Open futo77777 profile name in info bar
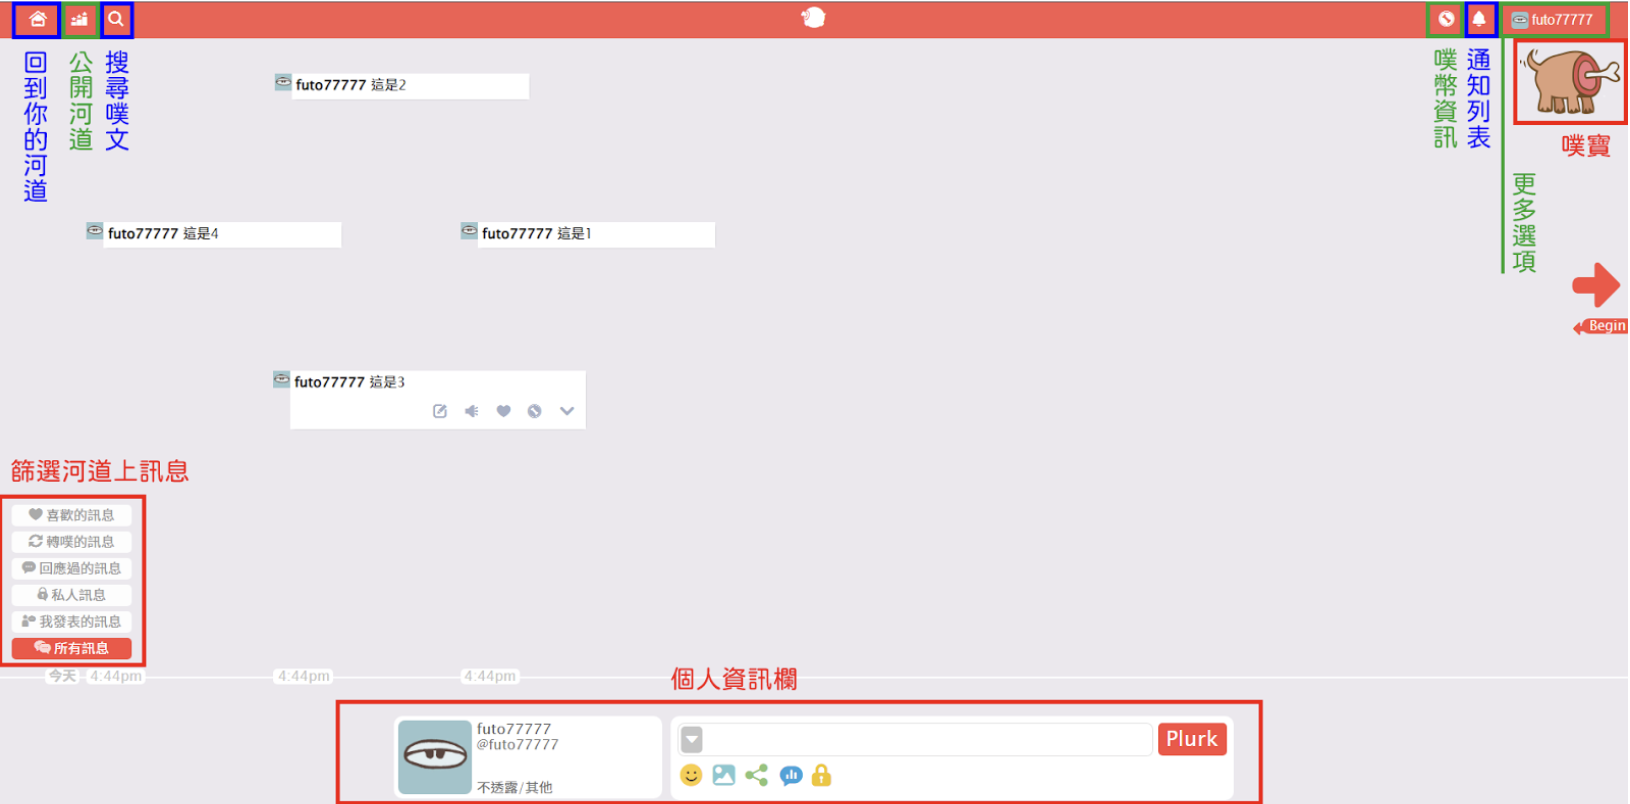This screenshot has height=804, width=1630. pos(514,729)
